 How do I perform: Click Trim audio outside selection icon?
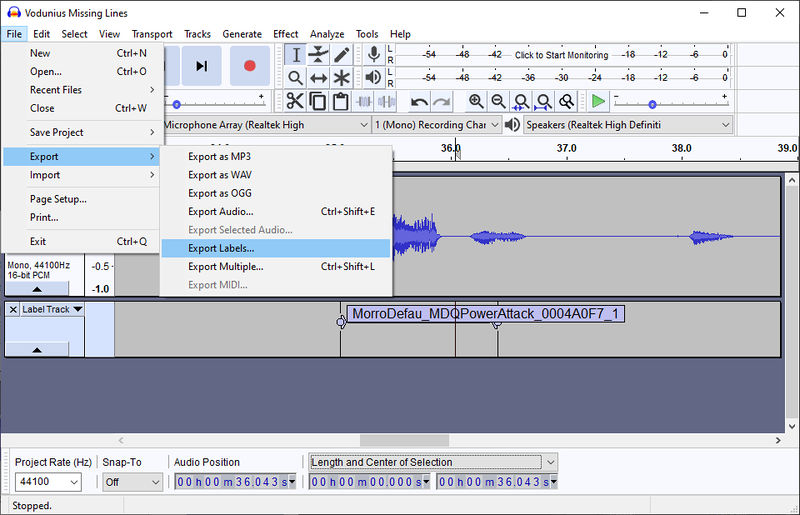pyautogui.click(x=364, y=101)
